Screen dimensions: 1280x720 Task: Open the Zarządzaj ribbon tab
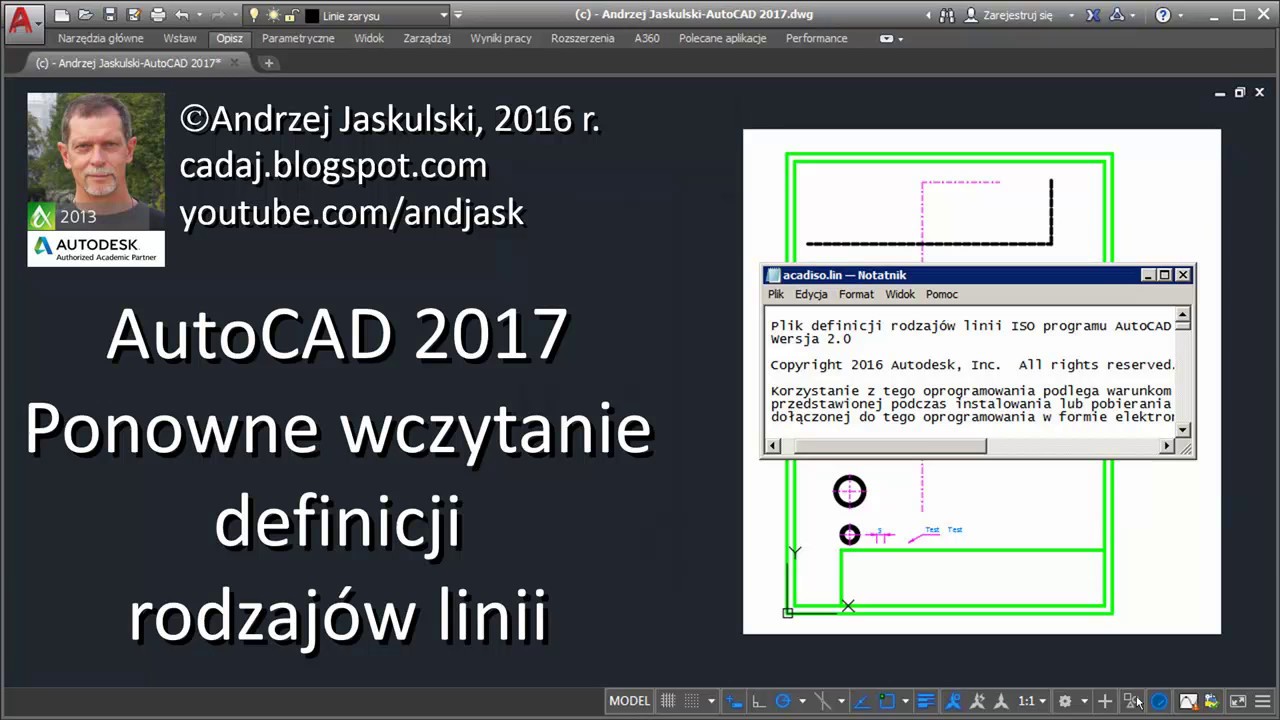(x=427, y=38)
